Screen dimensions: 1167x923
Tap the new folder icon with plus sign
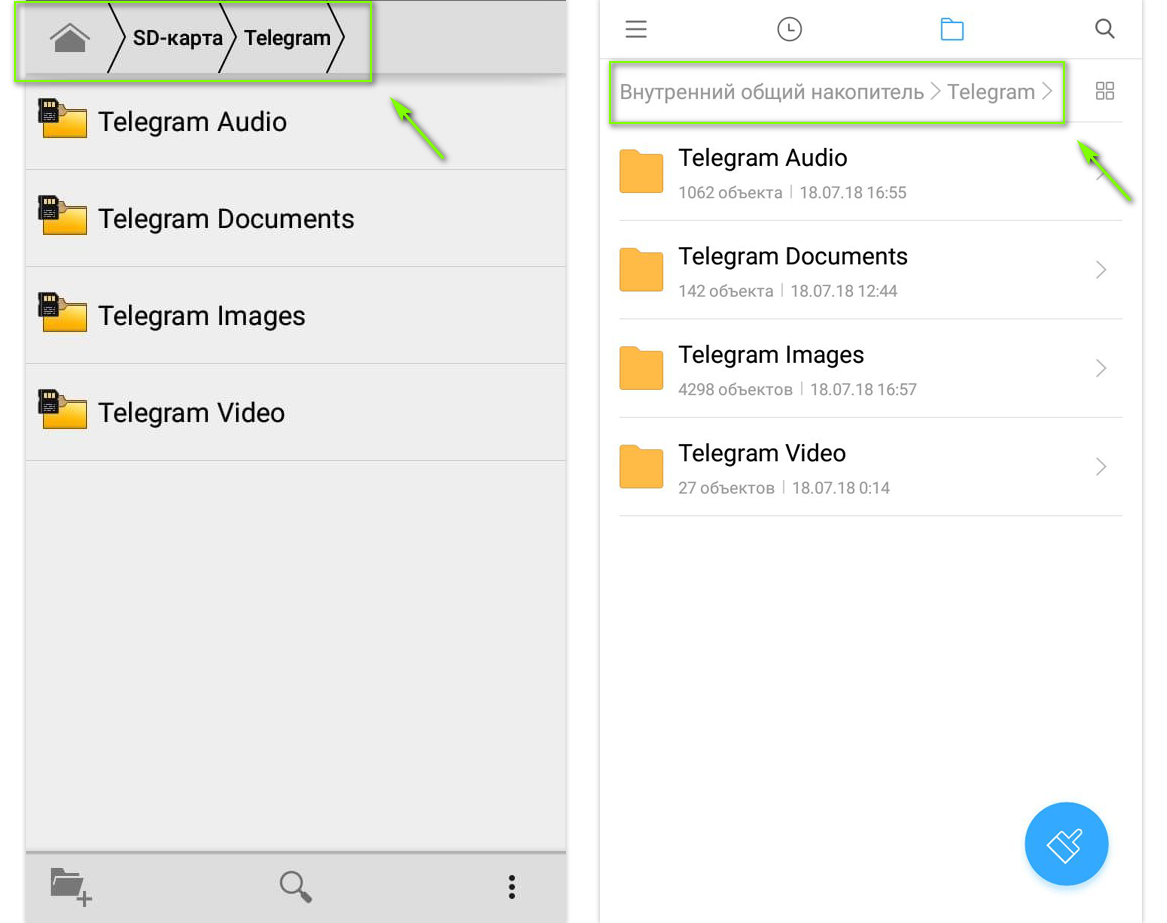tap(71, 886)
